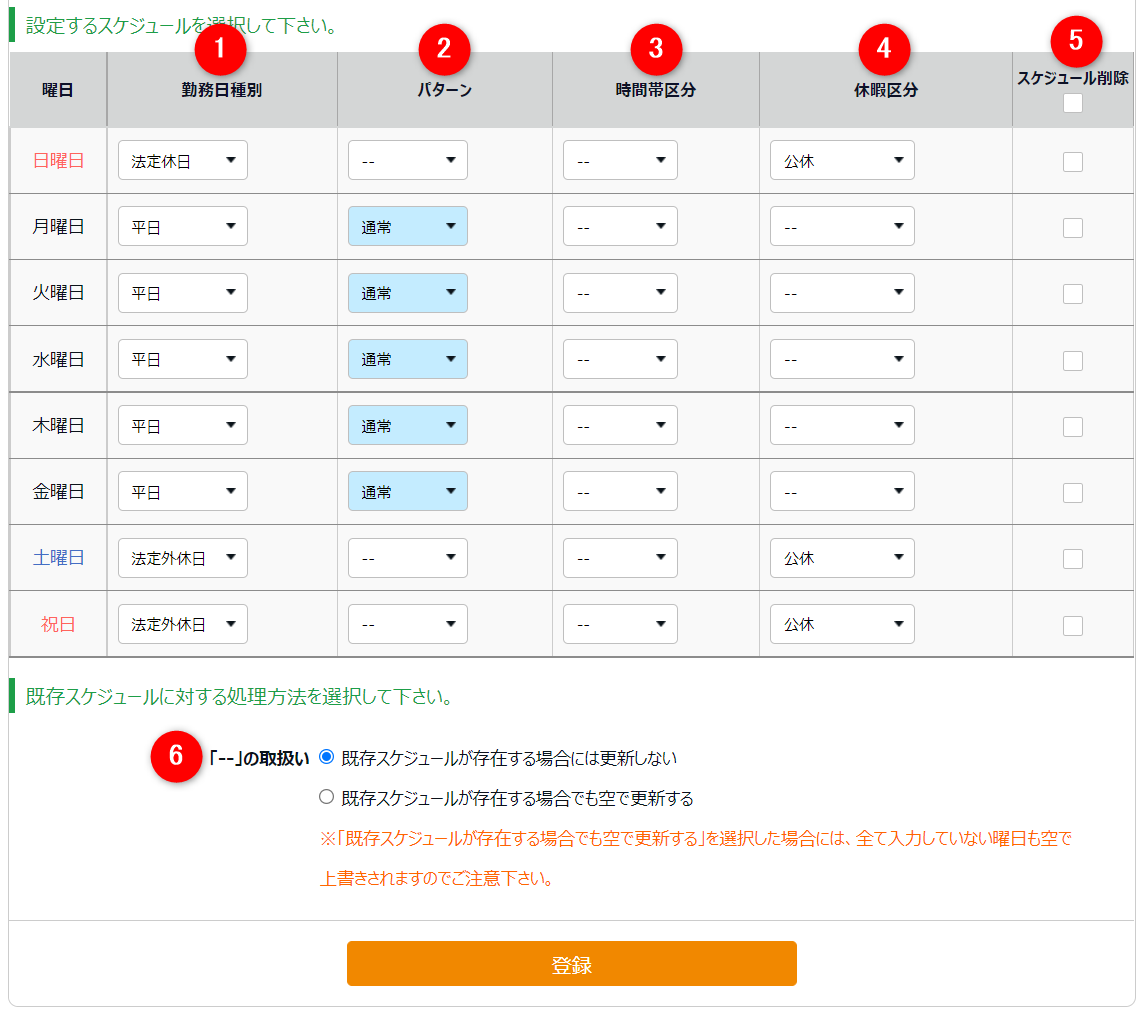1142x1015 pixels.
Task: Click the red number 5 marker
Action: click(1075, 41)
